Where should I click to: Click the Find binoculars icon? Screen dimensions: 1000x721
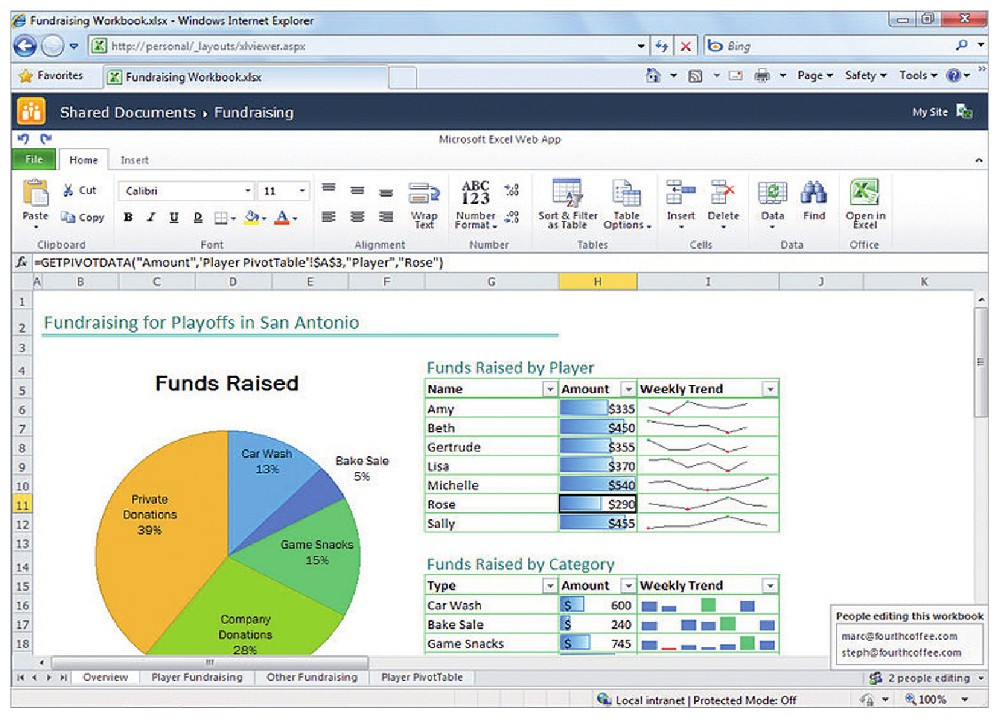814,193
